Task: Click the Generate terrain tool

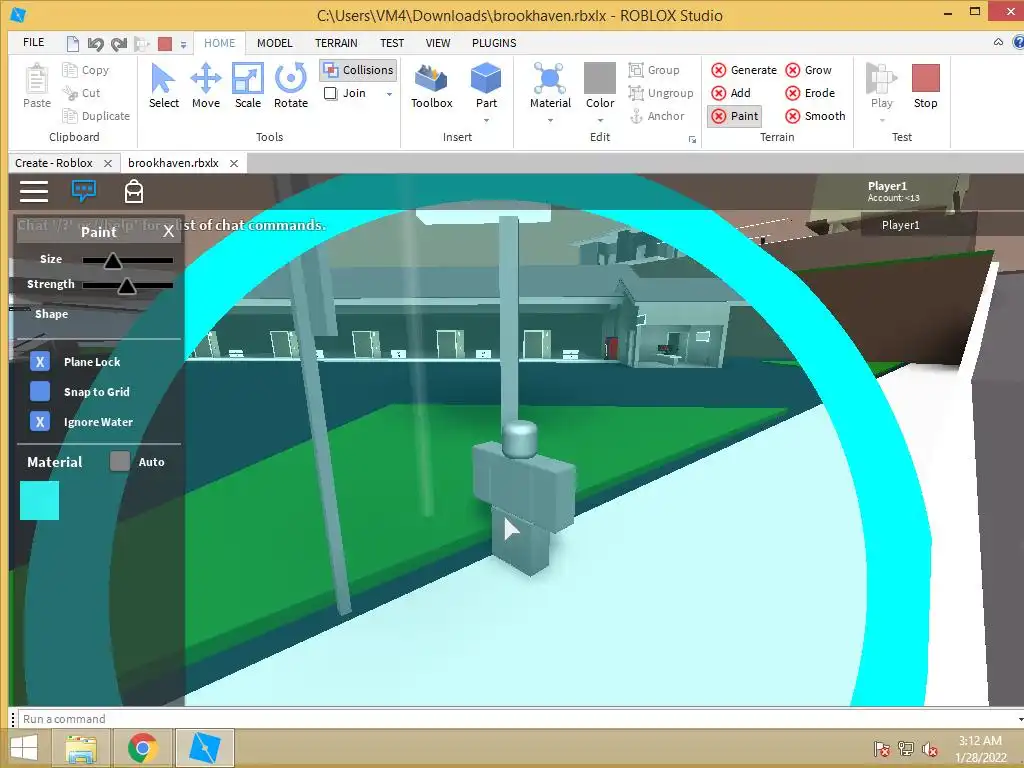Action: pyautogui.click(x=744, y=70)
